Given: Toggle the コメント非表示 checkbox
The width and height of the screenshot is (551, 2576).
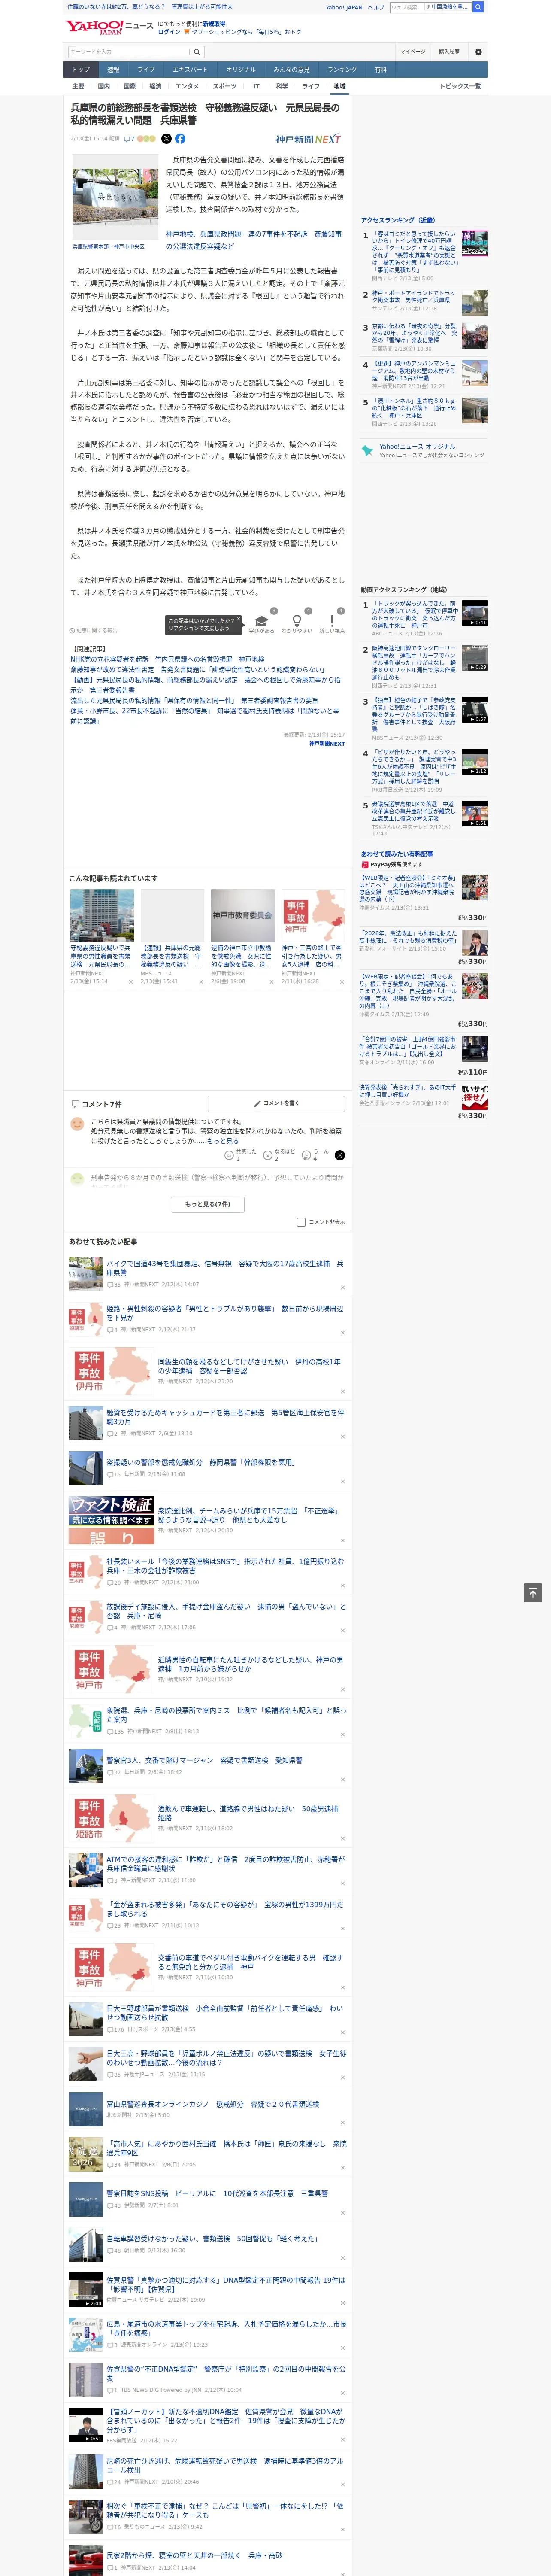Looking at the screenshot, I should 301,1222.
